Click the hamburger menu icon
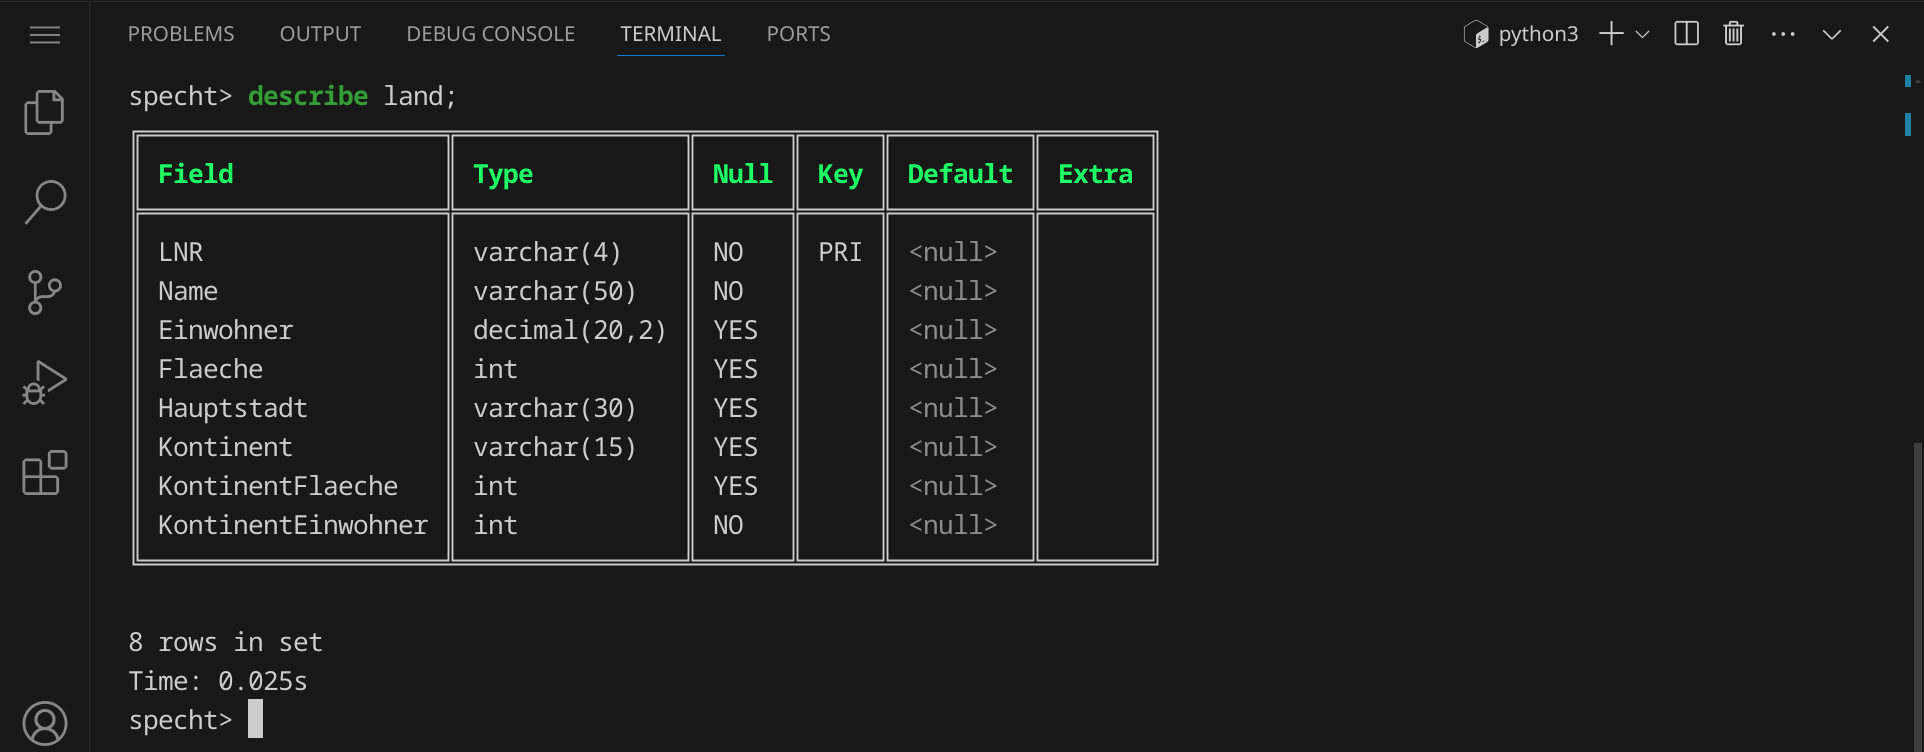The width and height of the screenshot is (1924, 752). click(x=44, y=35)
